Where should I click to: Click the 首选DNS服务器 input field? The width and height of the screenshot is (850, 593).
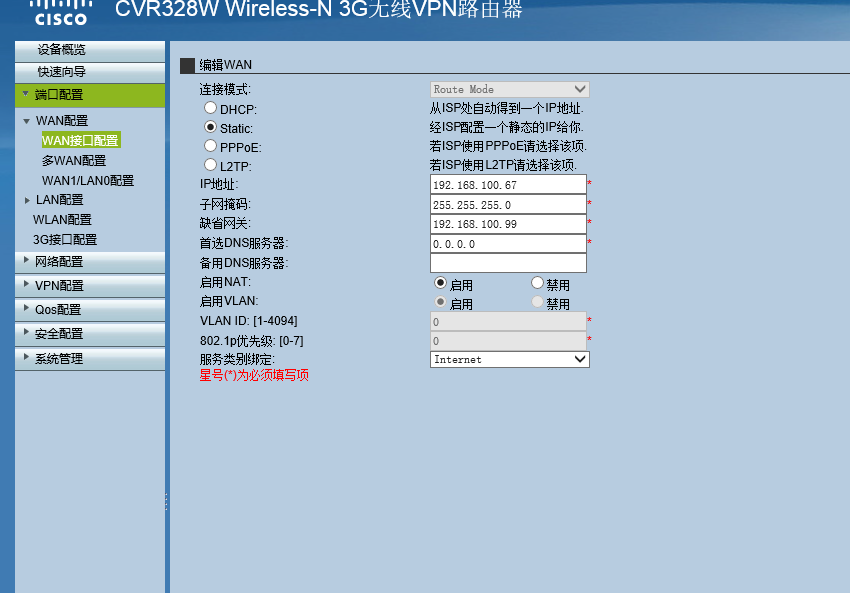coord(508,243)
